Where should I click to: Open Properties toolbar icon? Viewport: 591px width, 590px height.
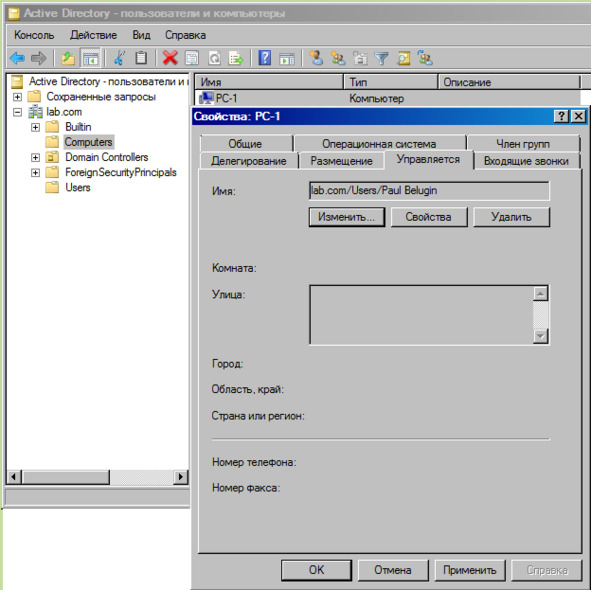tap(192, 58)
